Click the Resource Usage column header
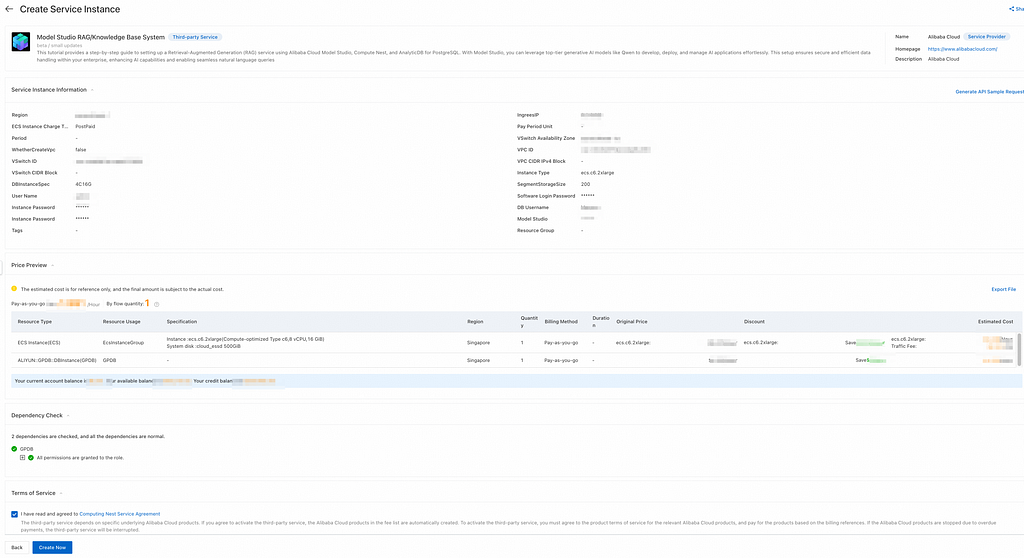Image resolution: width=1024 pixels, height=558 pixels. click(x=121, y=321)
